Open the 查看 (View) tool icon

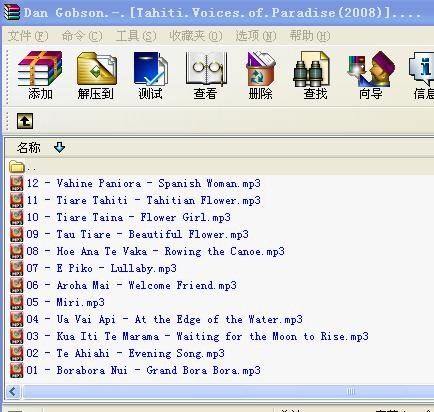(206, 75)
